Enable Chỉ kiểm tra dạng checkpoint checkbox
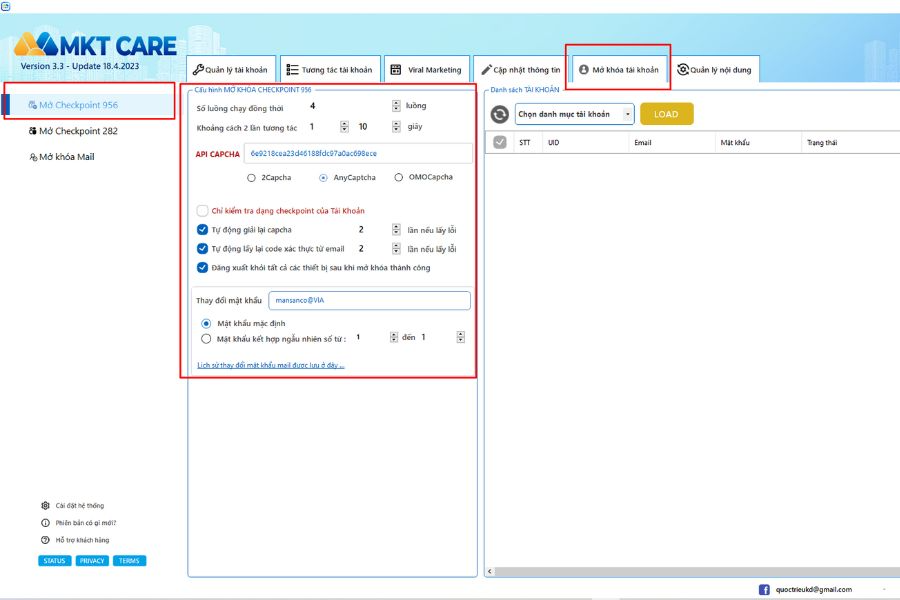The width and height of the screenshot is (900, 600). click(203, 211)
